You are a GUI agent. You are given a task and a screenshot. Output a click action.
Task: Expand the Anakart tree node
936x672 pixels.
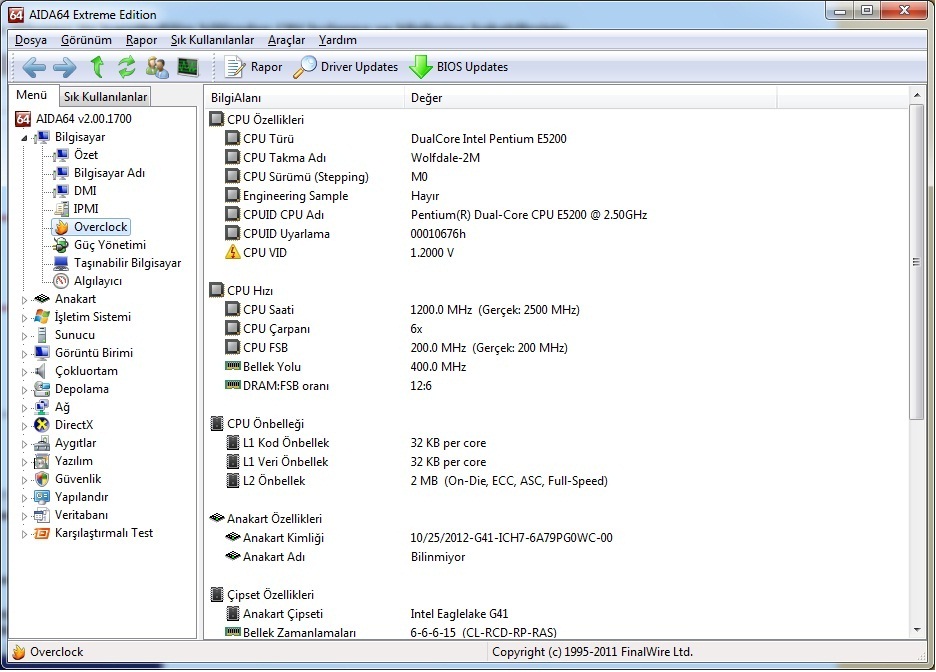click(24, 300)
